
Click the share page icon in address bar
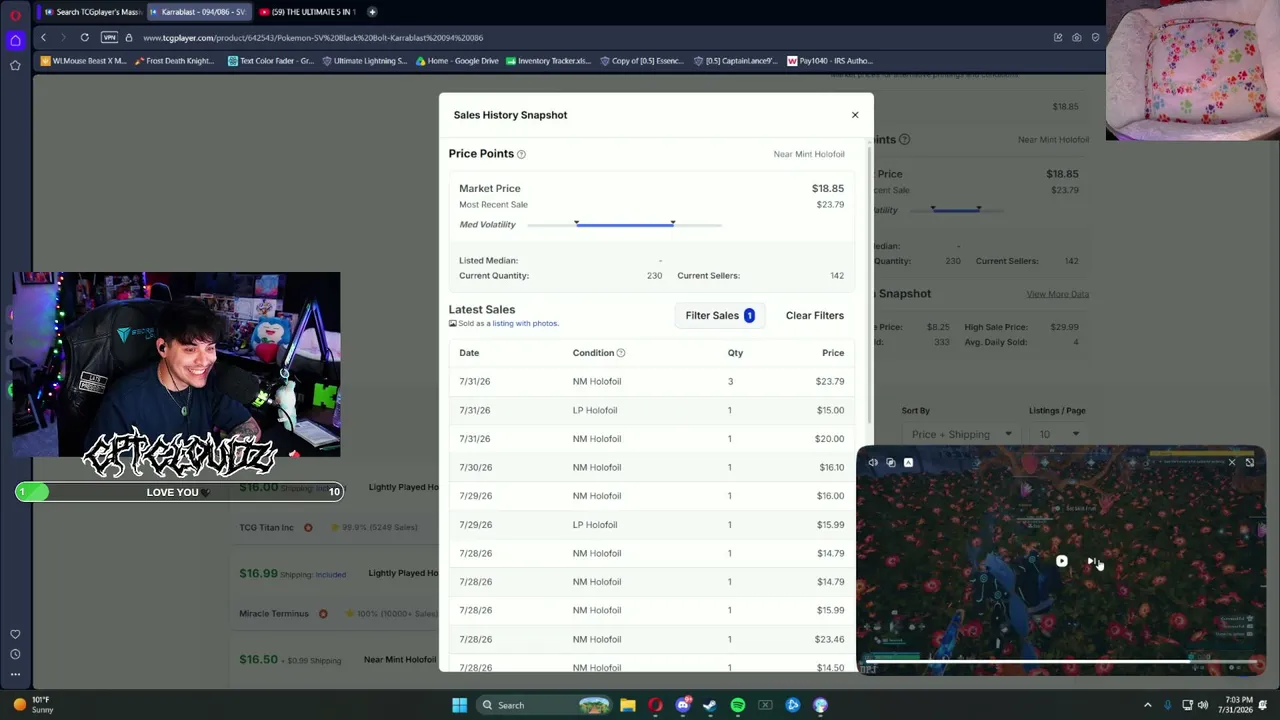click(x=1058, y=38)
